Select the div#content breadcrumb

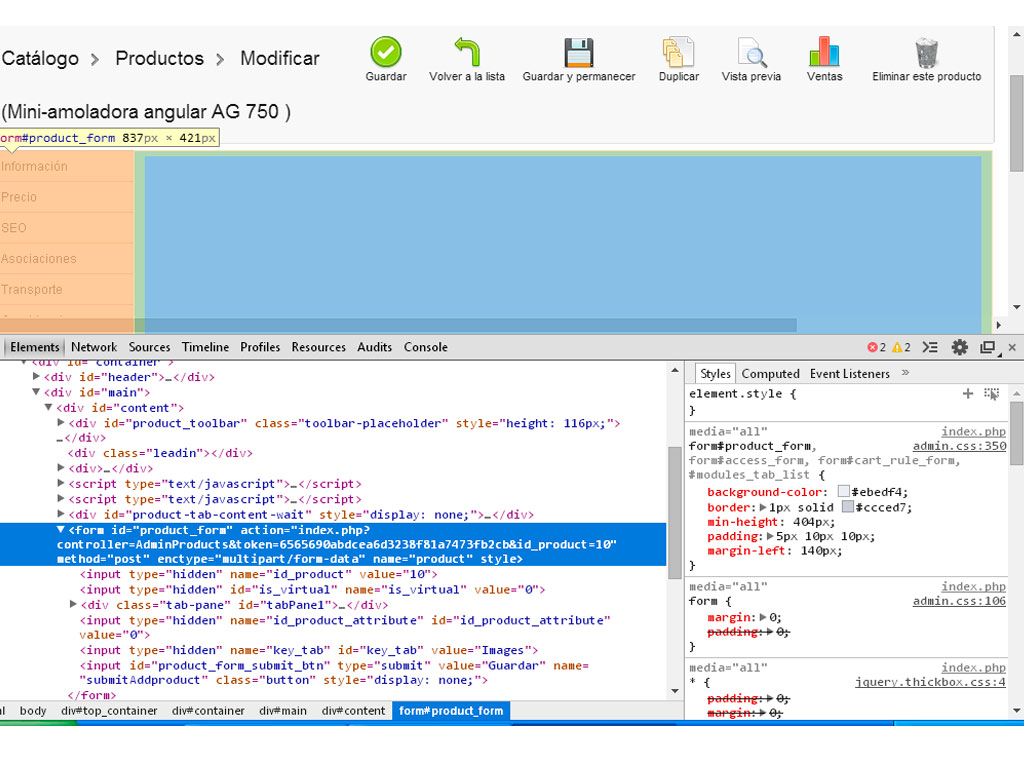coord(353,711)
